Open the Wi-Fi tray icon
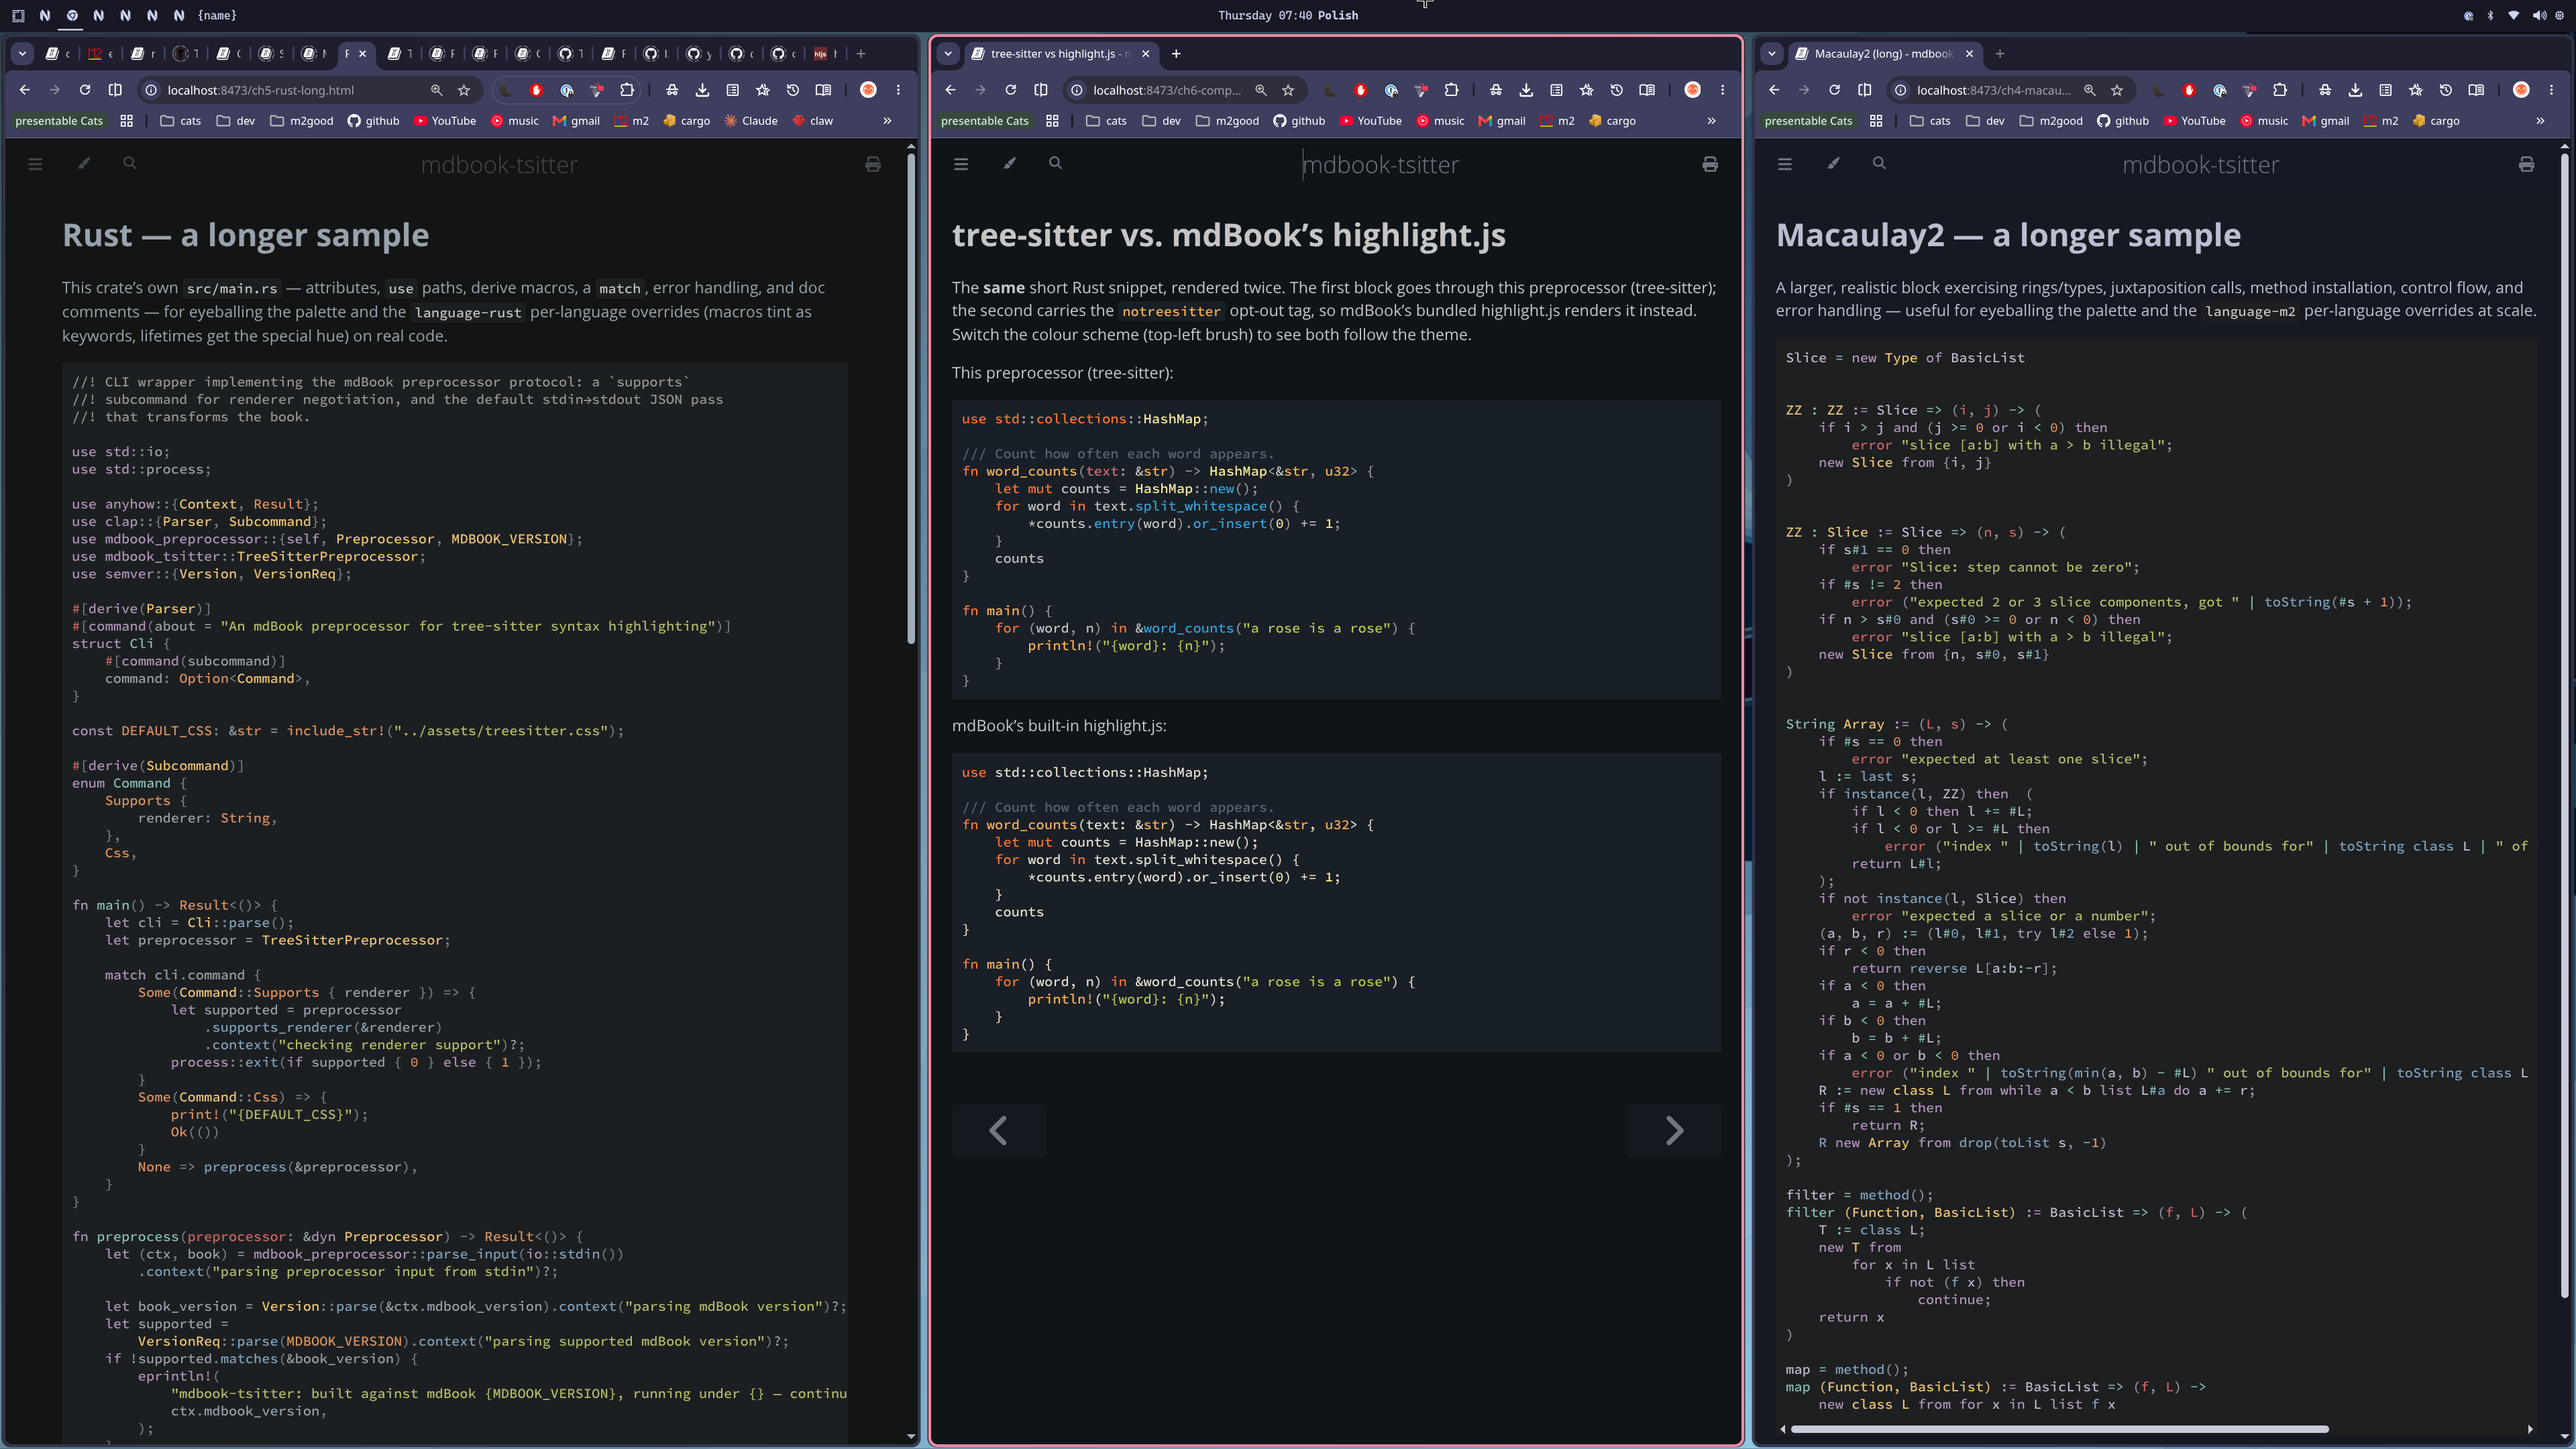Screen dimensions: 2576x1449 click(2514, 15)
